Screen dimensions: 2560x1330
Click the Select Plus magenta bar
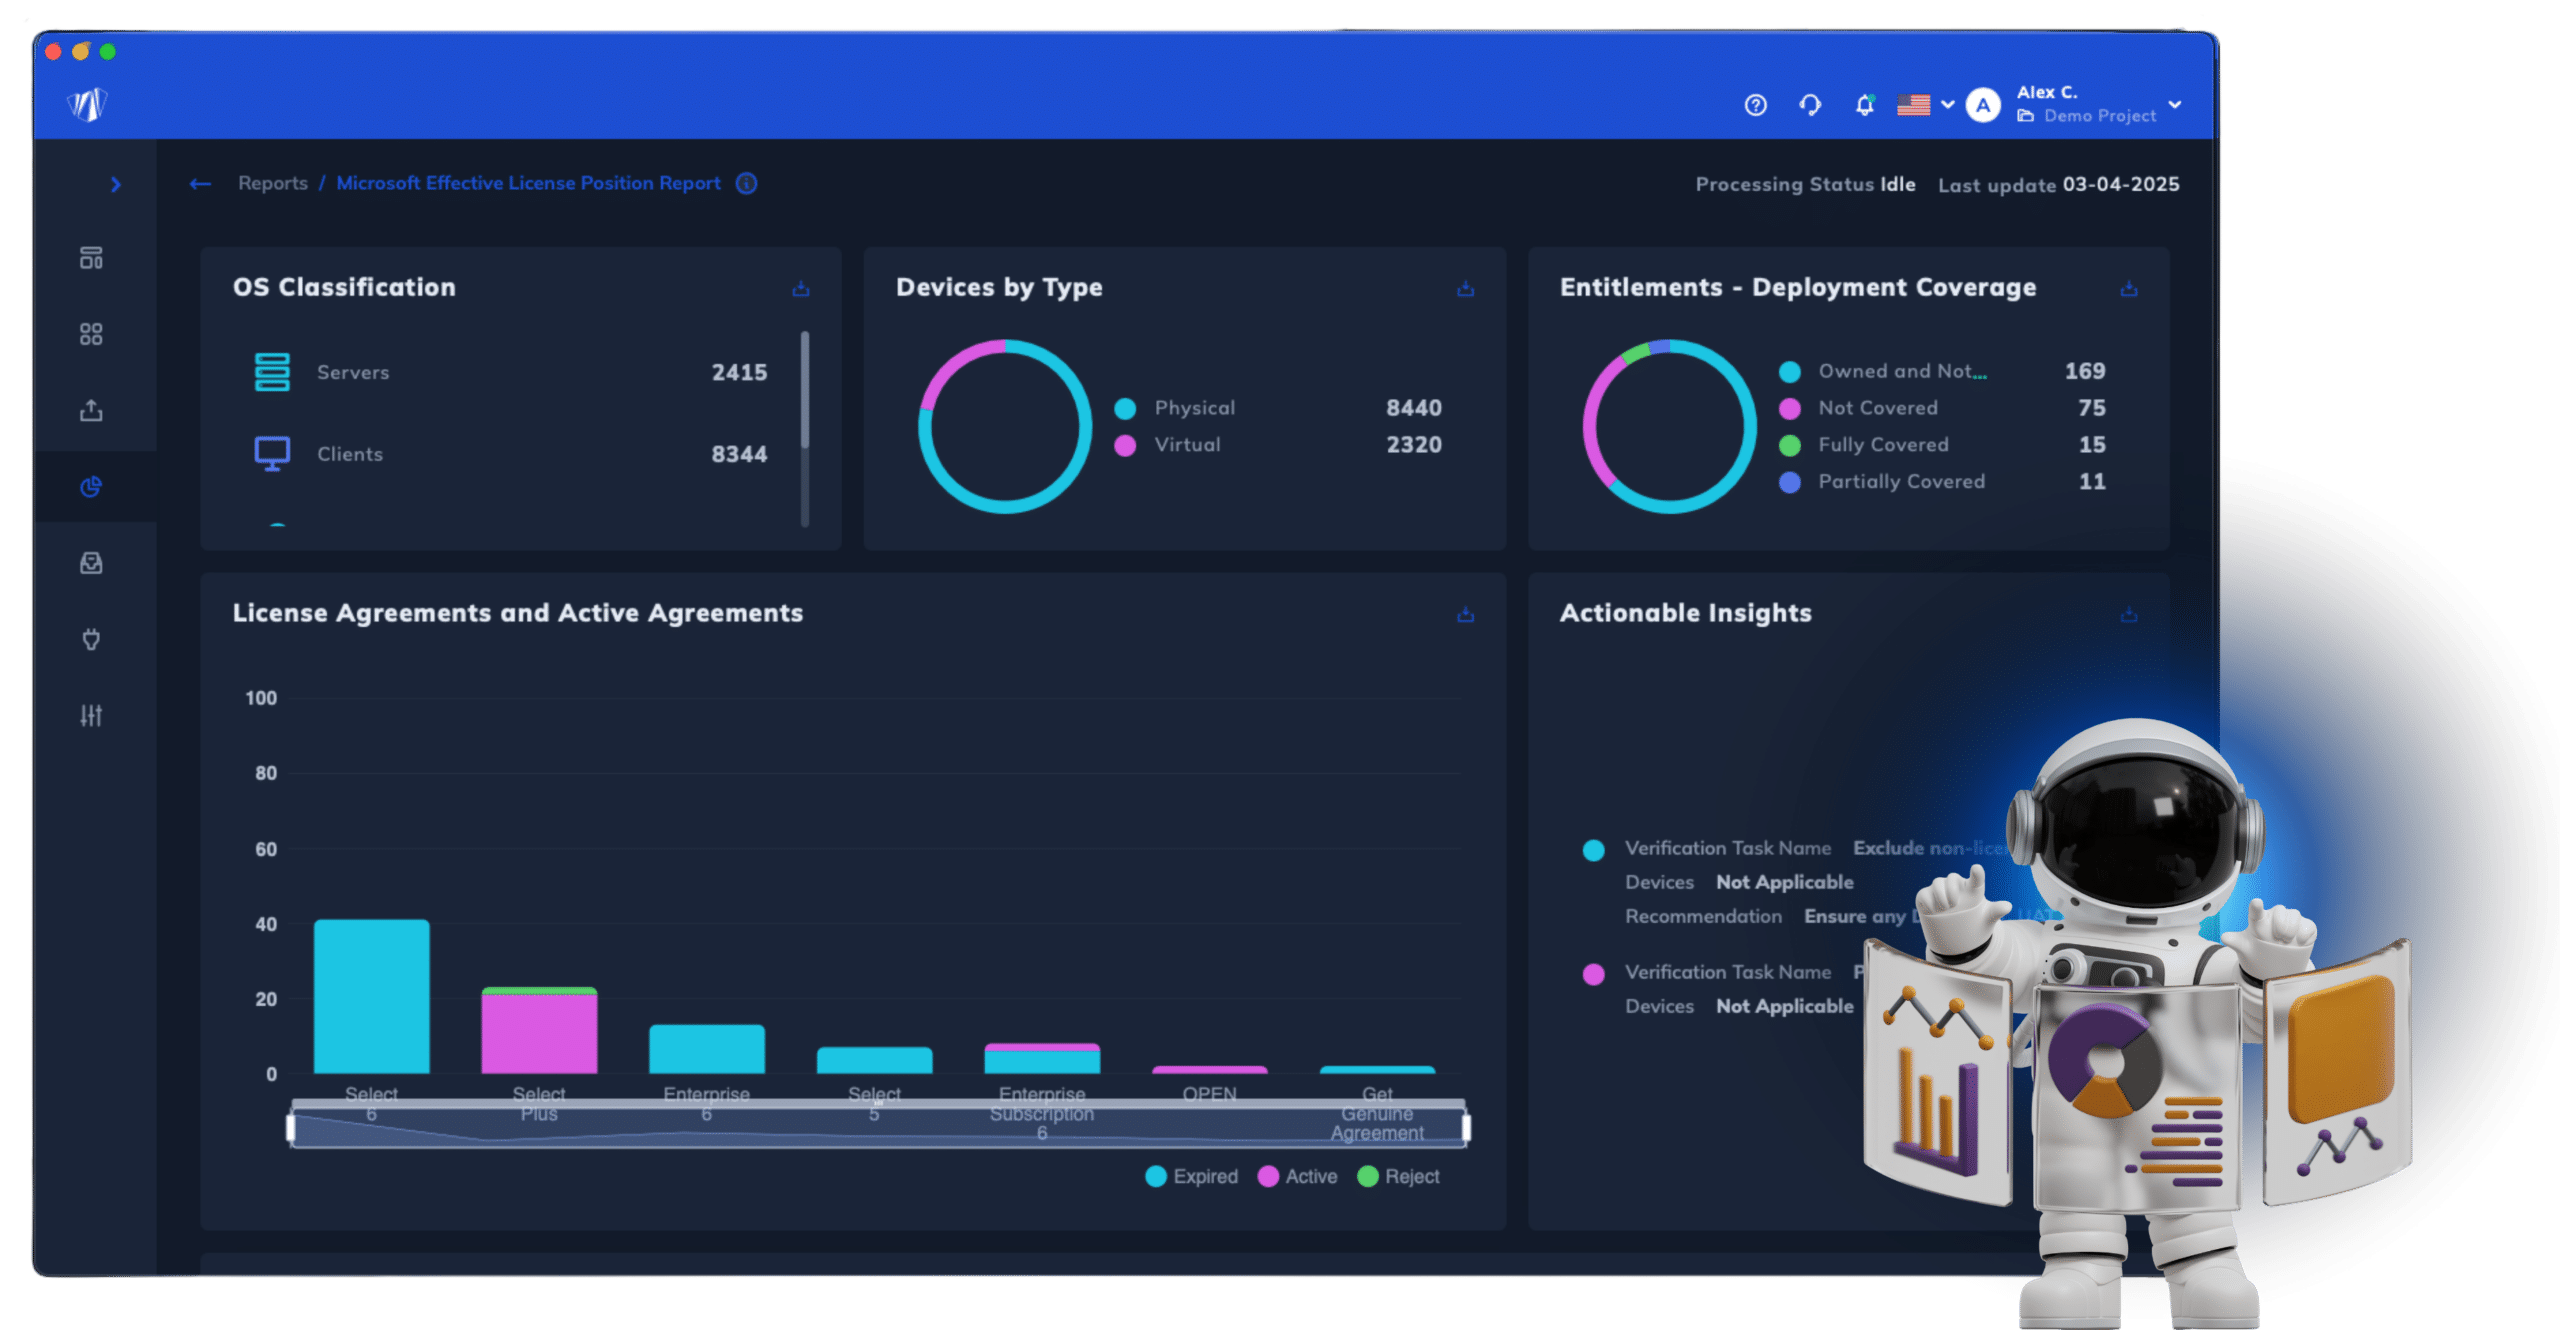click(x=539, y=1034)
